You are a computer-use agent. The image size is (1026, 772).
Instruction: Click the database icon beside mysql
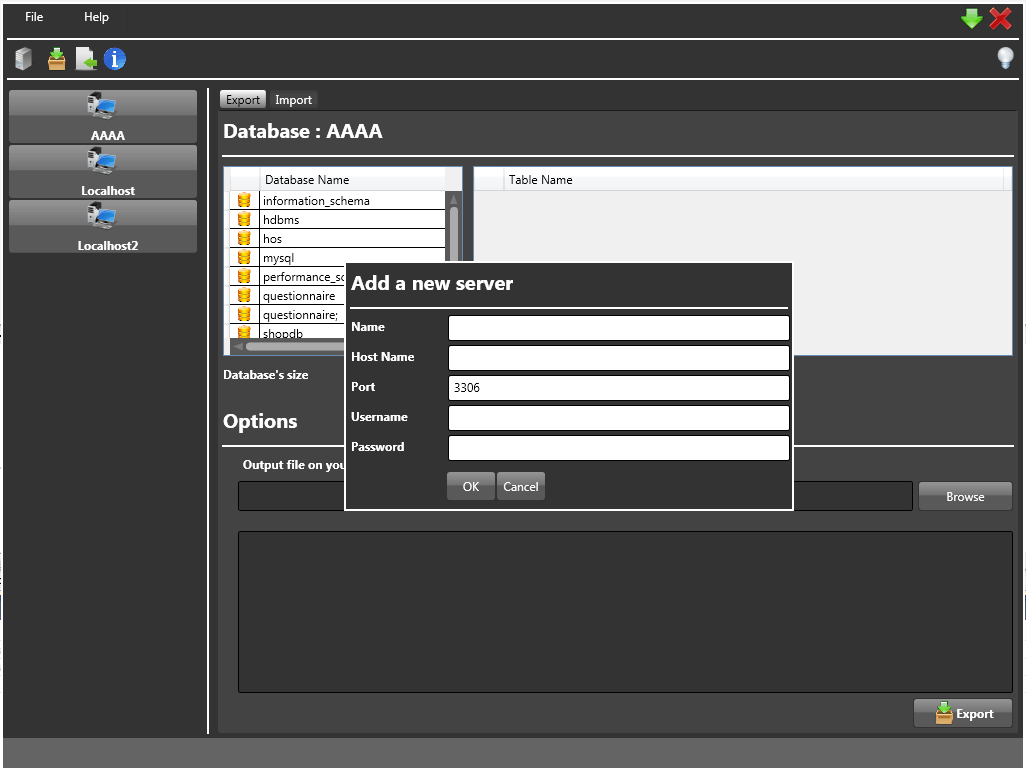(244, 257)
